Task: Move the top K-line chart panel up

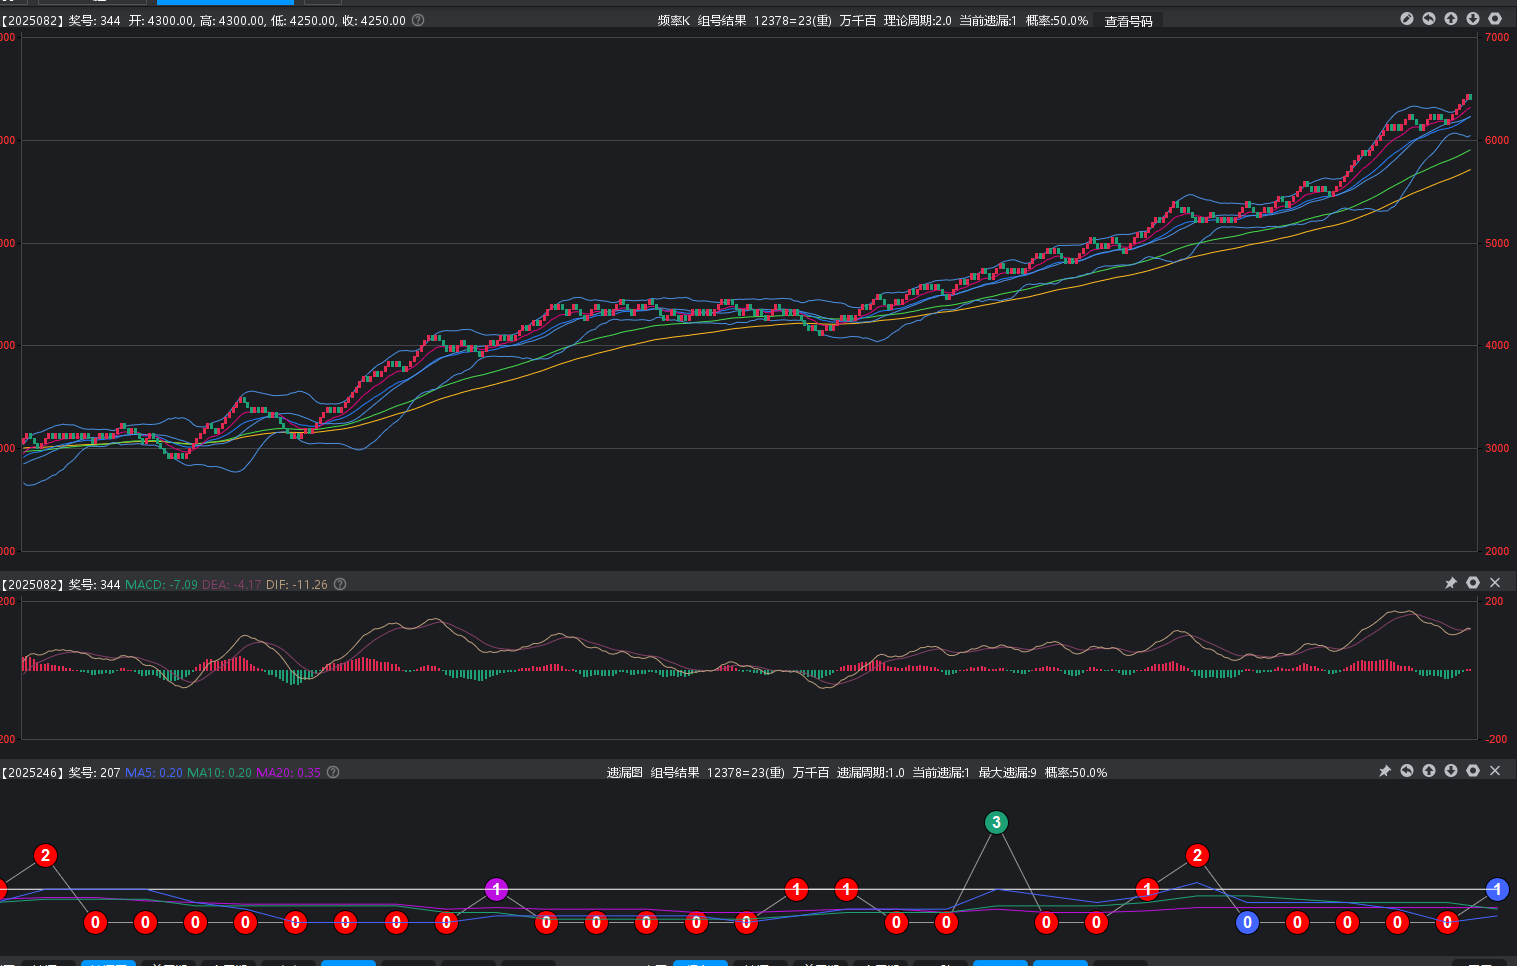Action: (1451, 19)
